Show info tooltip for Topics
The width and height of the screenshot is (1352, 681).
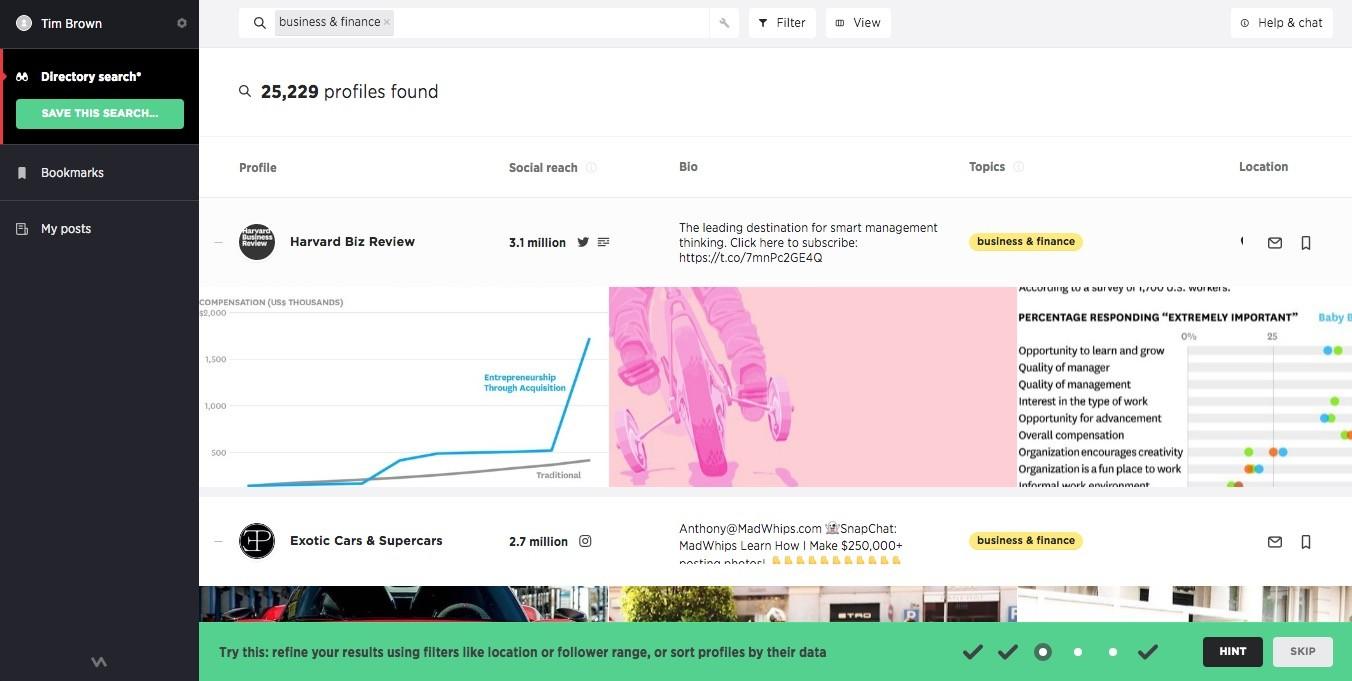[1019, 167]
